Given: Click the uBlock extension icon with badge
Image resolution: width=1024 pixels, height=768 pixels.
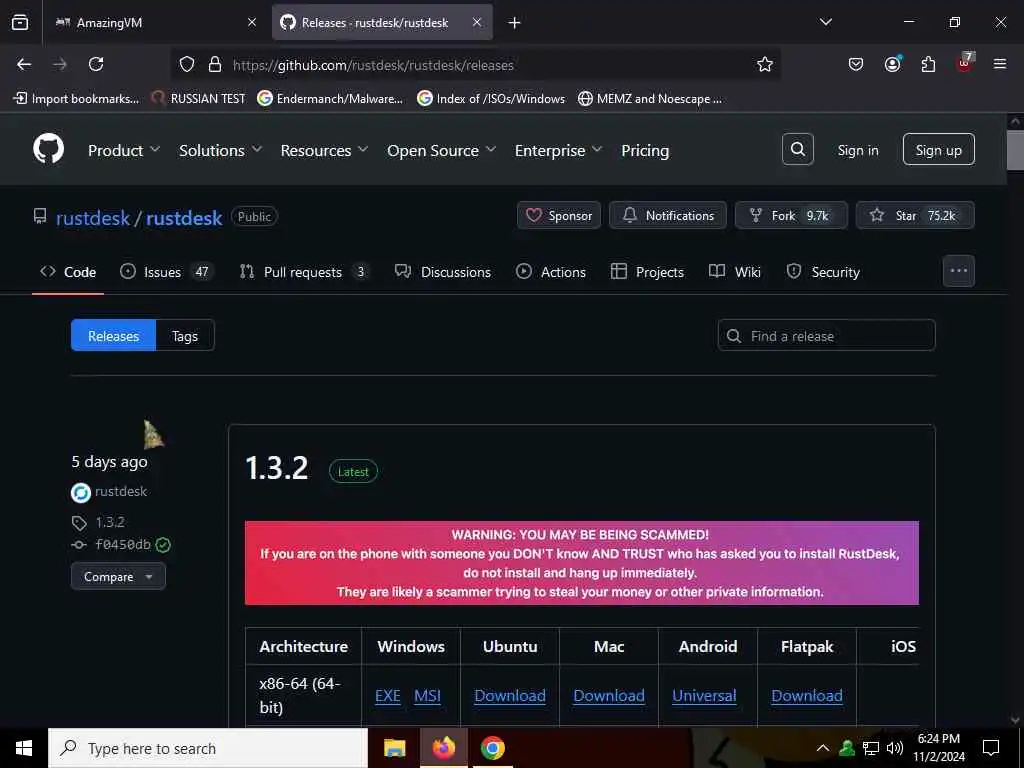Looking at the screenshot, I should [965, 63].
